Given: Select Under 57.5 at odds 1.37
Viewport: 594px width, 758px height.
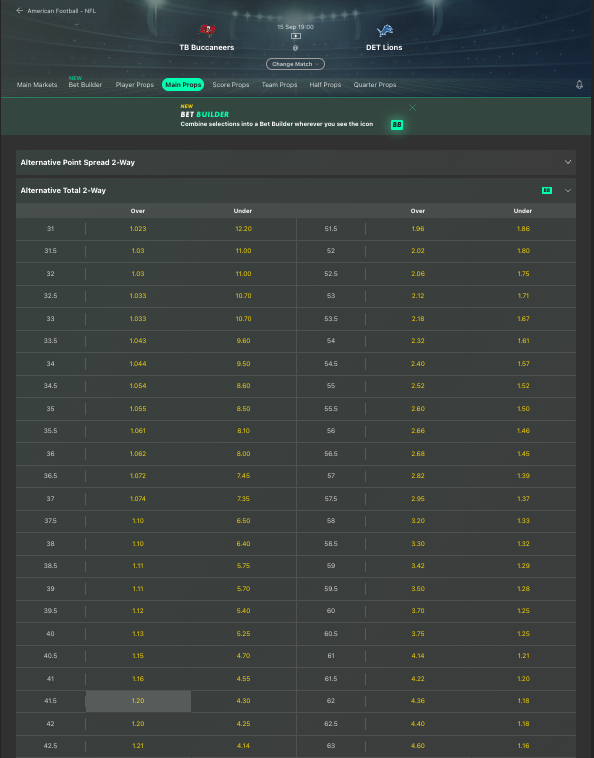Looking at the screenshot, I should [523, 498].
